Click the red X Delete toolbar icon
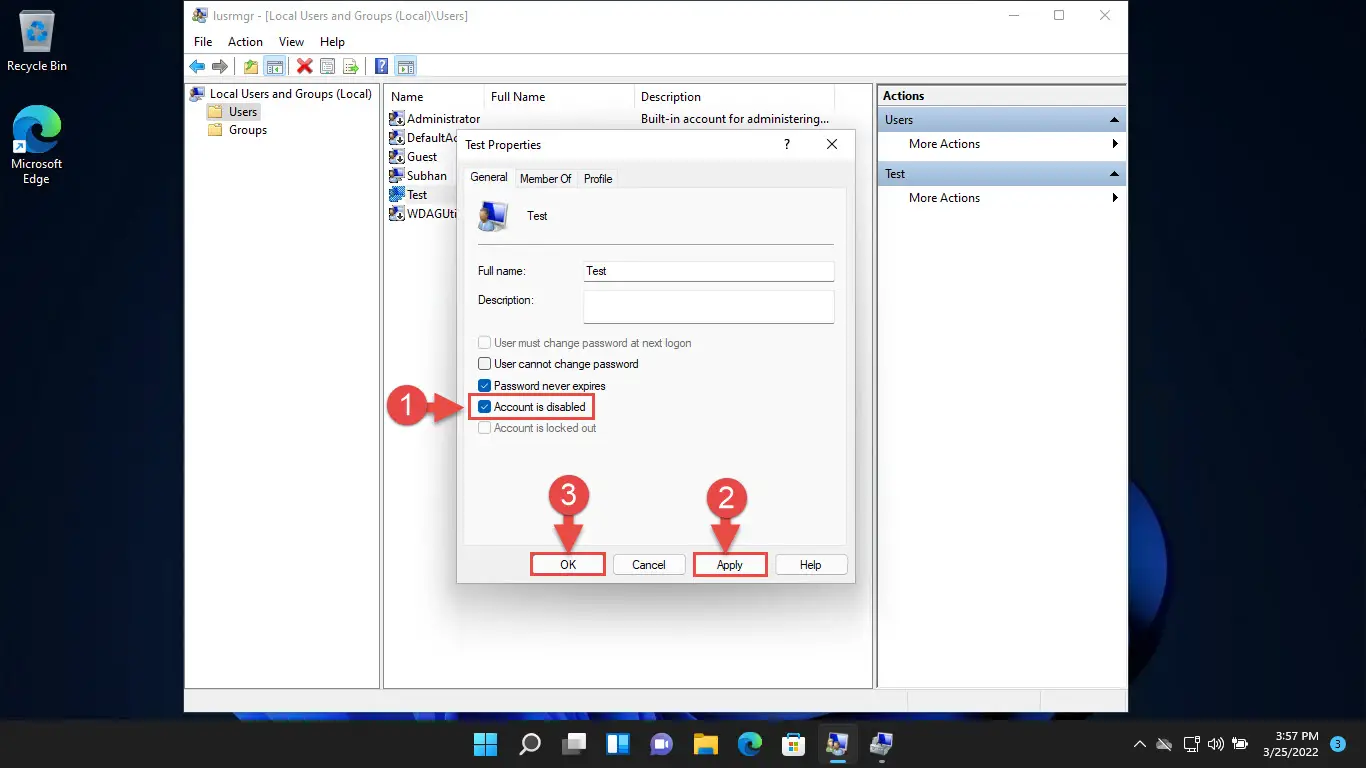Image resolution: width=1366 pixels, height=768 pixels. [x=305, y=67]
